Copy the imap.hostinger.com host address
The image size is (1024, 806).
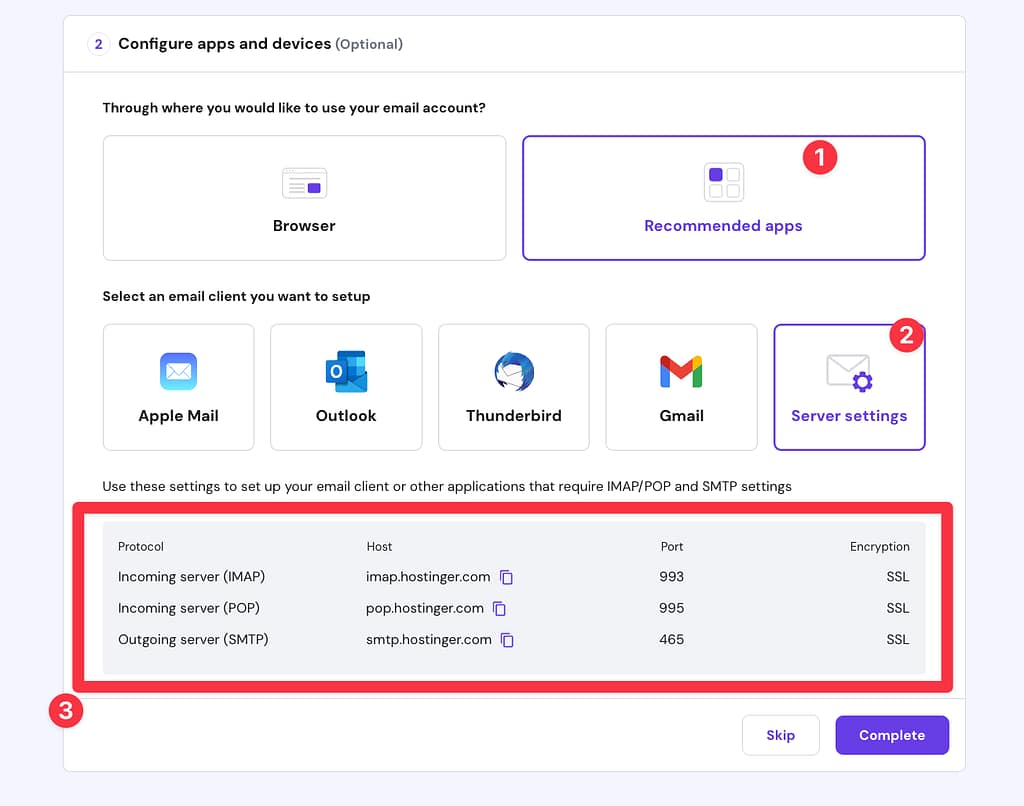505,577
